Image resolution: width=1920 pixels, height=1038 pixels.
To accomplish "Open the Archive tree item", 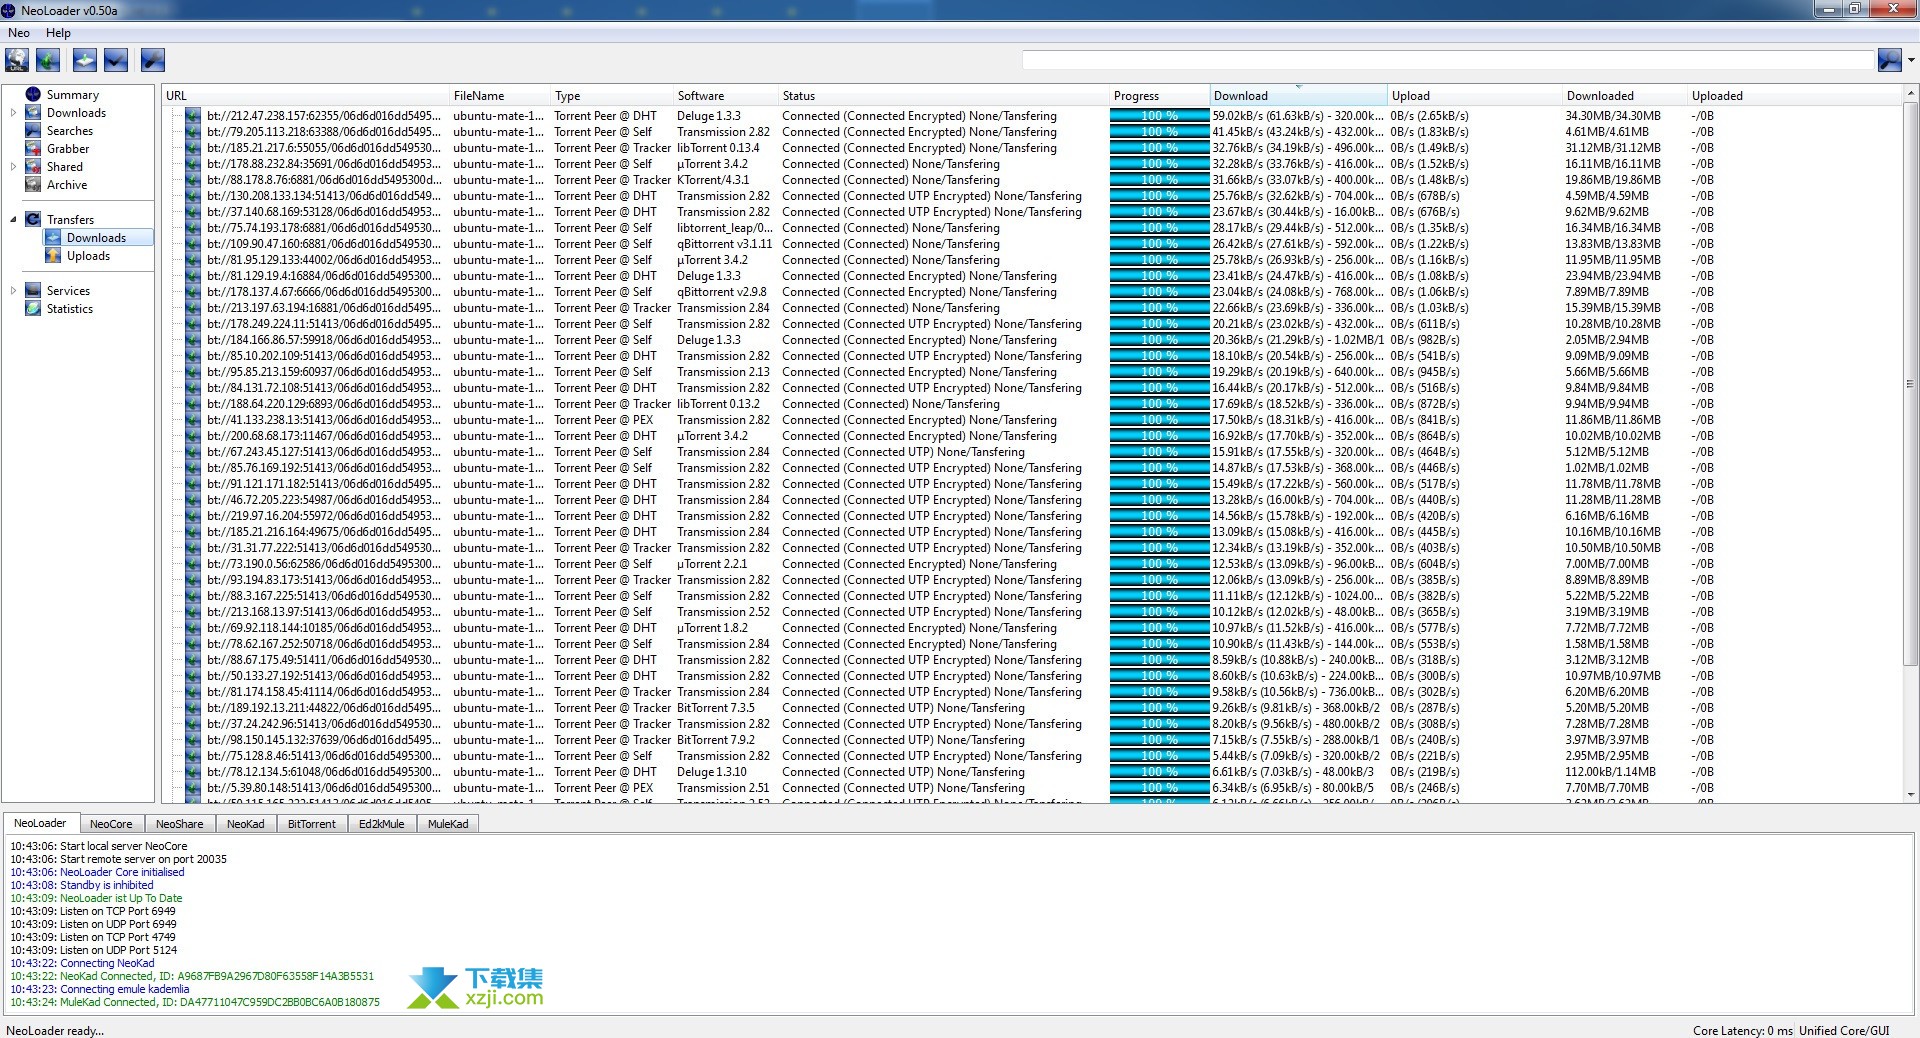I will pyautogui.click(x=67, y=185).
